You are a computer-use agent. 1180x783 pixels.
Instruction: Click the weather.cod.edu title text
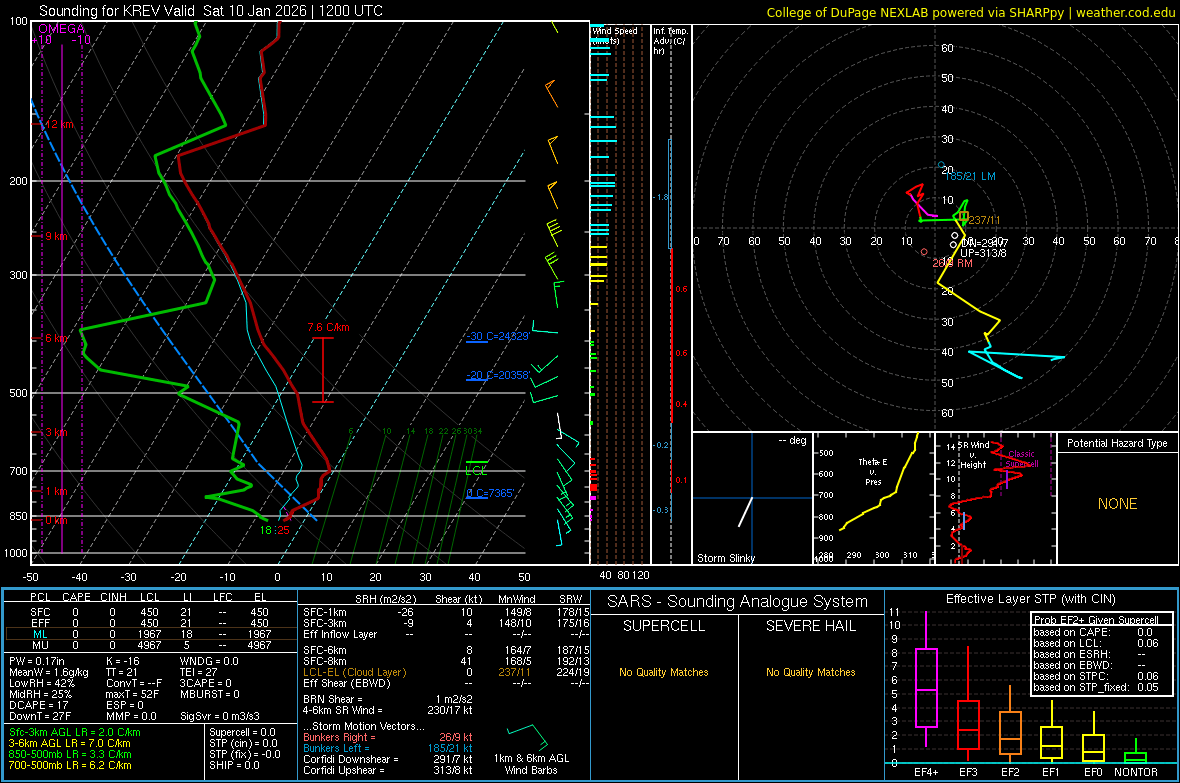(1125, 13)
